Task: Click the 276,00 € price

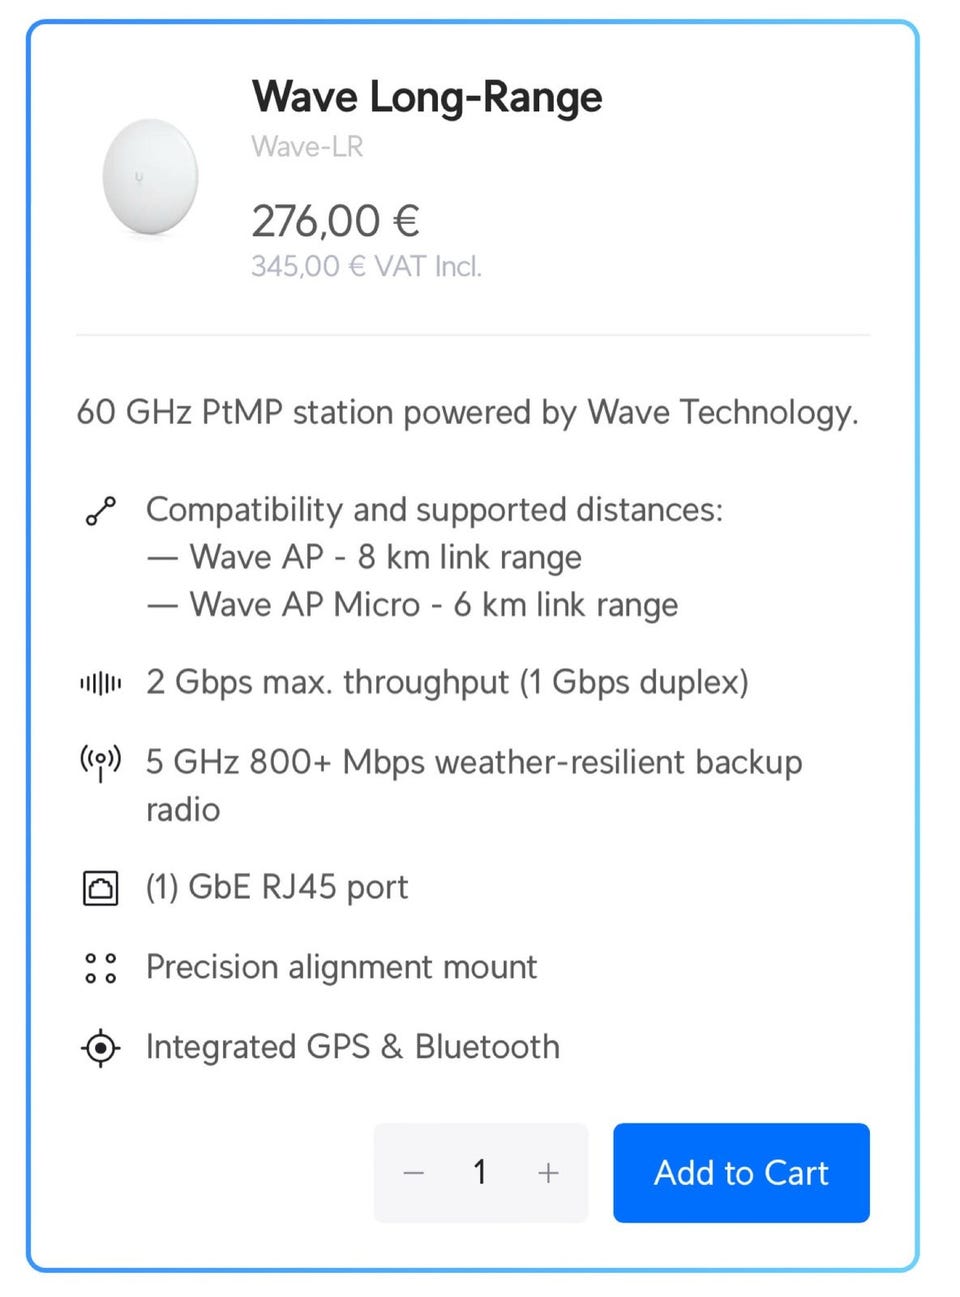Action: click(x=335, y=222)
